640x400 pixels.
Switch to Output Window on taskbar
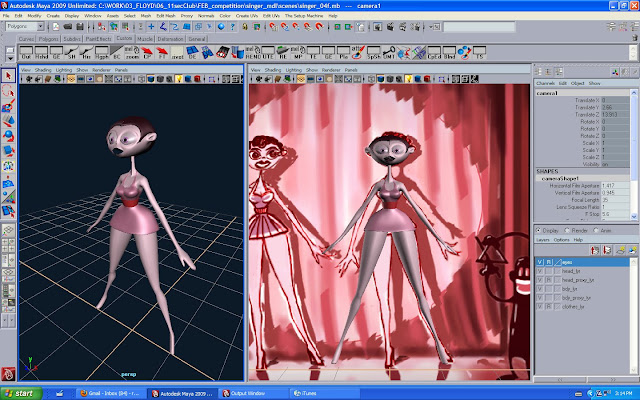coord(251,393)
